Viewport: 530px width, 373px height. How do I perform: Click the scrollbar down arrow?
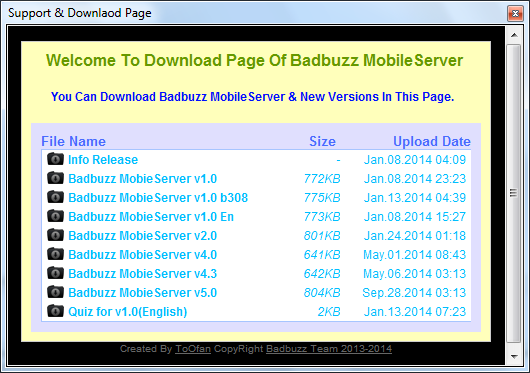click(x=514, y=357)
